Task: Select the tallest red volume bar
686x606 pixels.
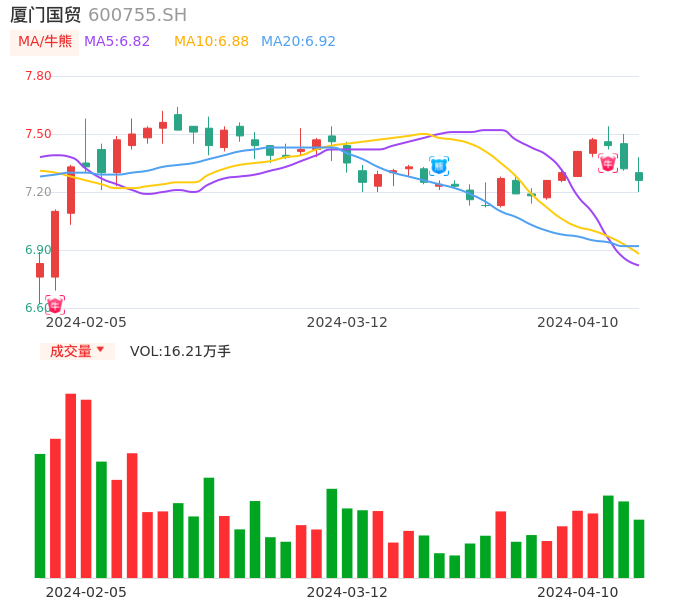Action: coord(71,485)
